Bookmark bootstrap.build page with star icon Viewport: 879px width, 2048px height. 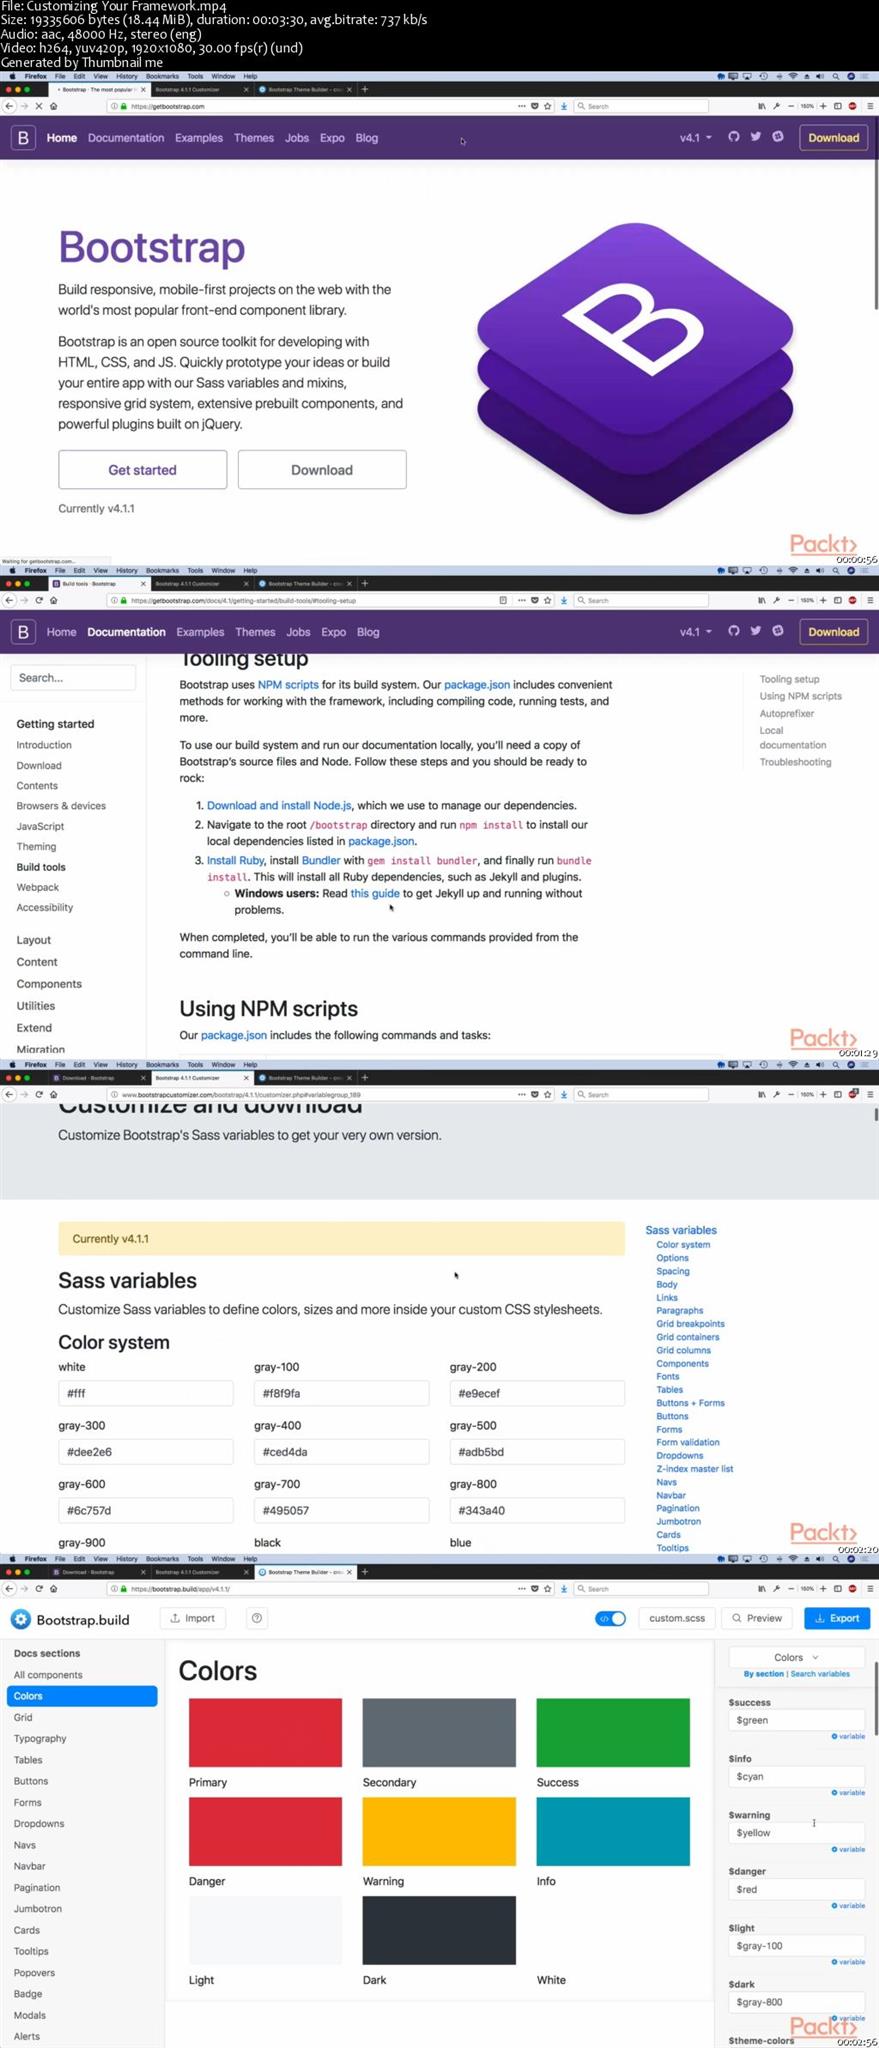click(x=548, y=1588)
